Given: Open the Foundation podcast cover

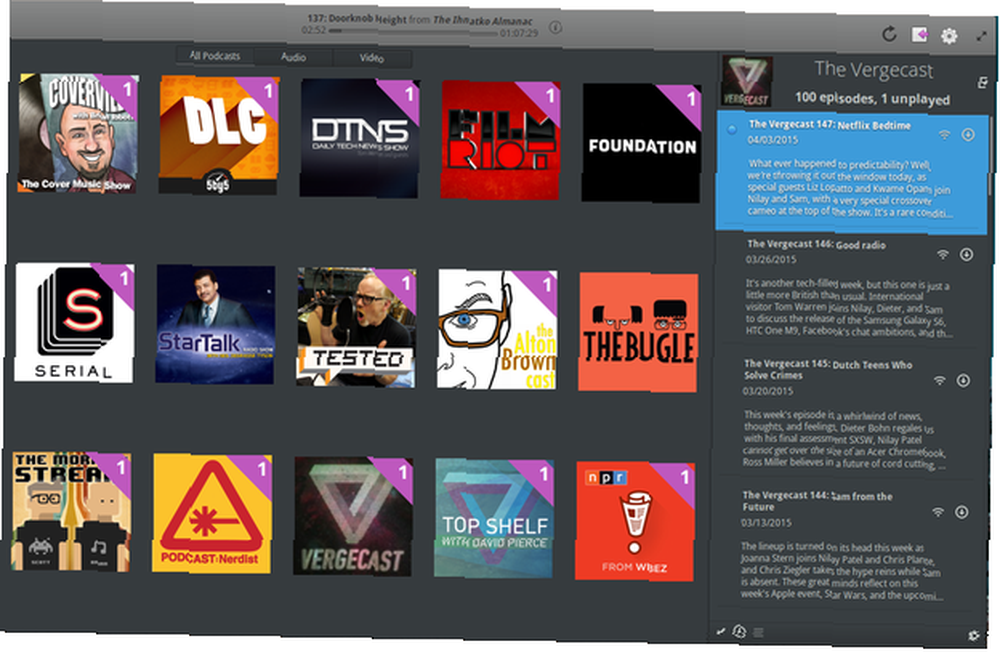Looking at the screenshot, I should (x=641, y=144).
